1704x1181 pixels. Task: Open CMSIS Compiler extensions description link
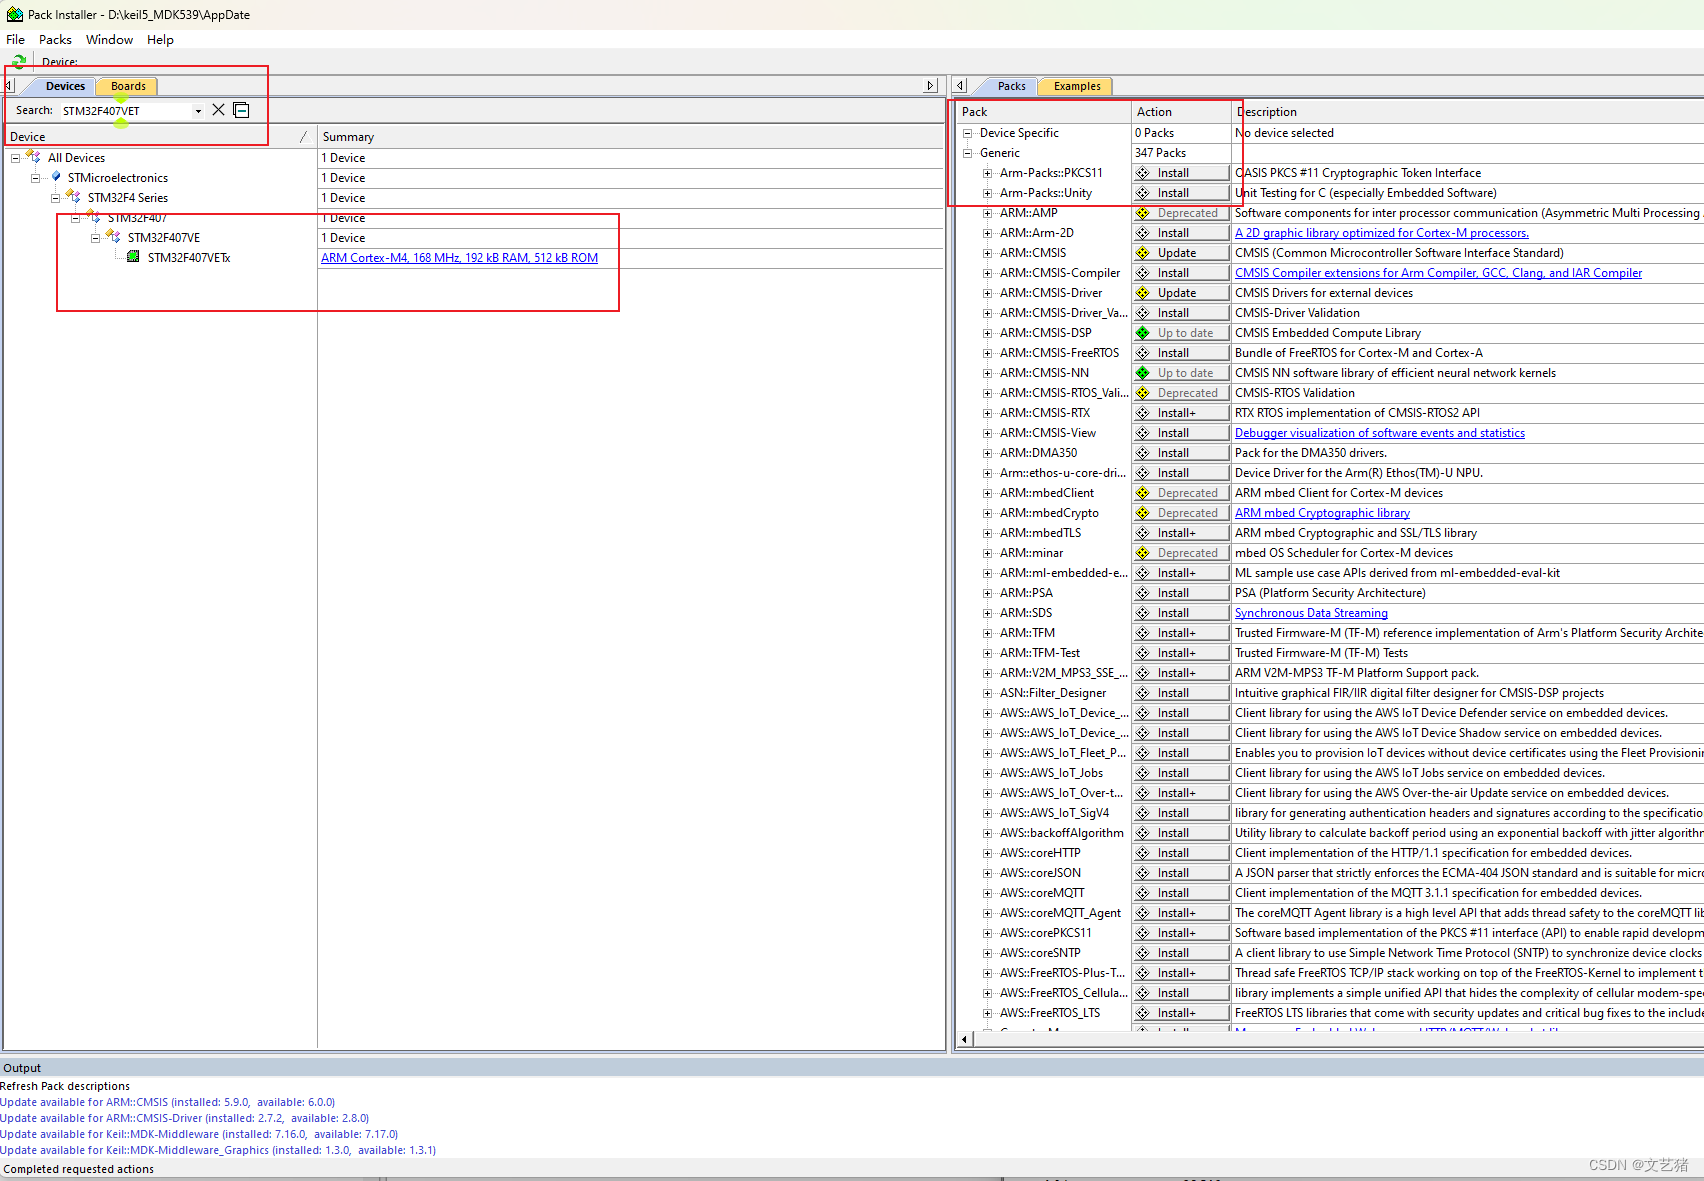1438,273
